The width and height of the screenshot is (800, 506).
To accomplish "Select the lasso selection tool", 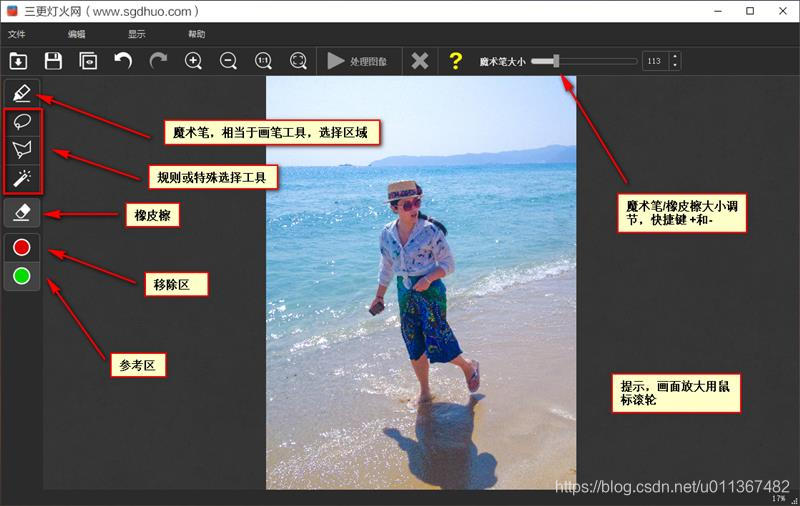I will click(x=22, y=122).
